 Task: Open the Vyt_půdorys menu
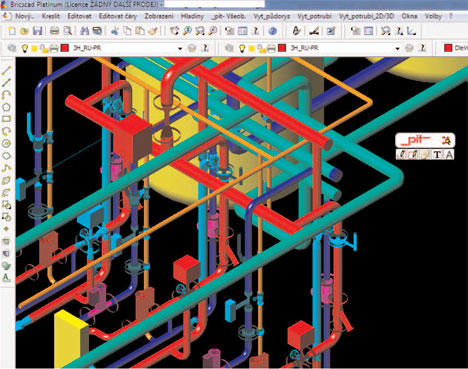[272, 16]
